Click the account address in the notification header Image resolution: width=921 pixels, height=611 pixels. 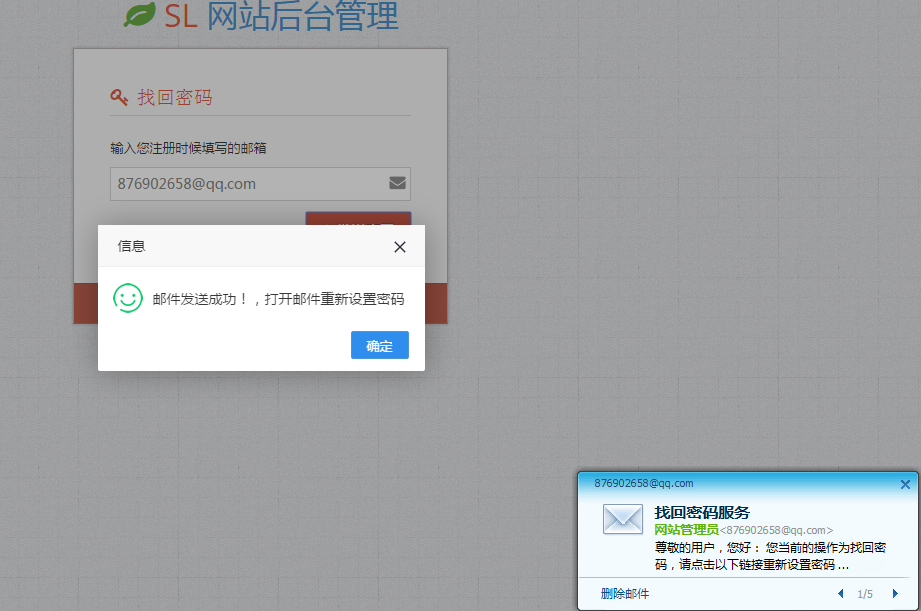(x=644, y=483)
